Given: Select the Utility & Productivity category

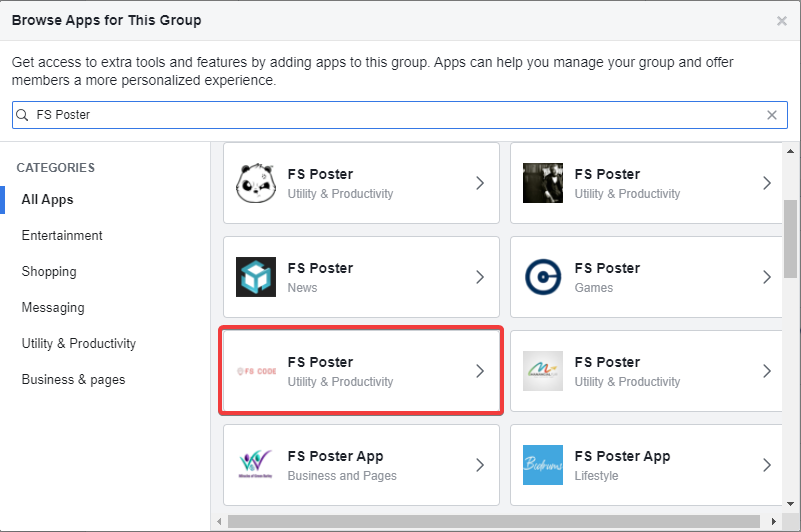Looking at the screenshot, I should [x=79, y=343].
